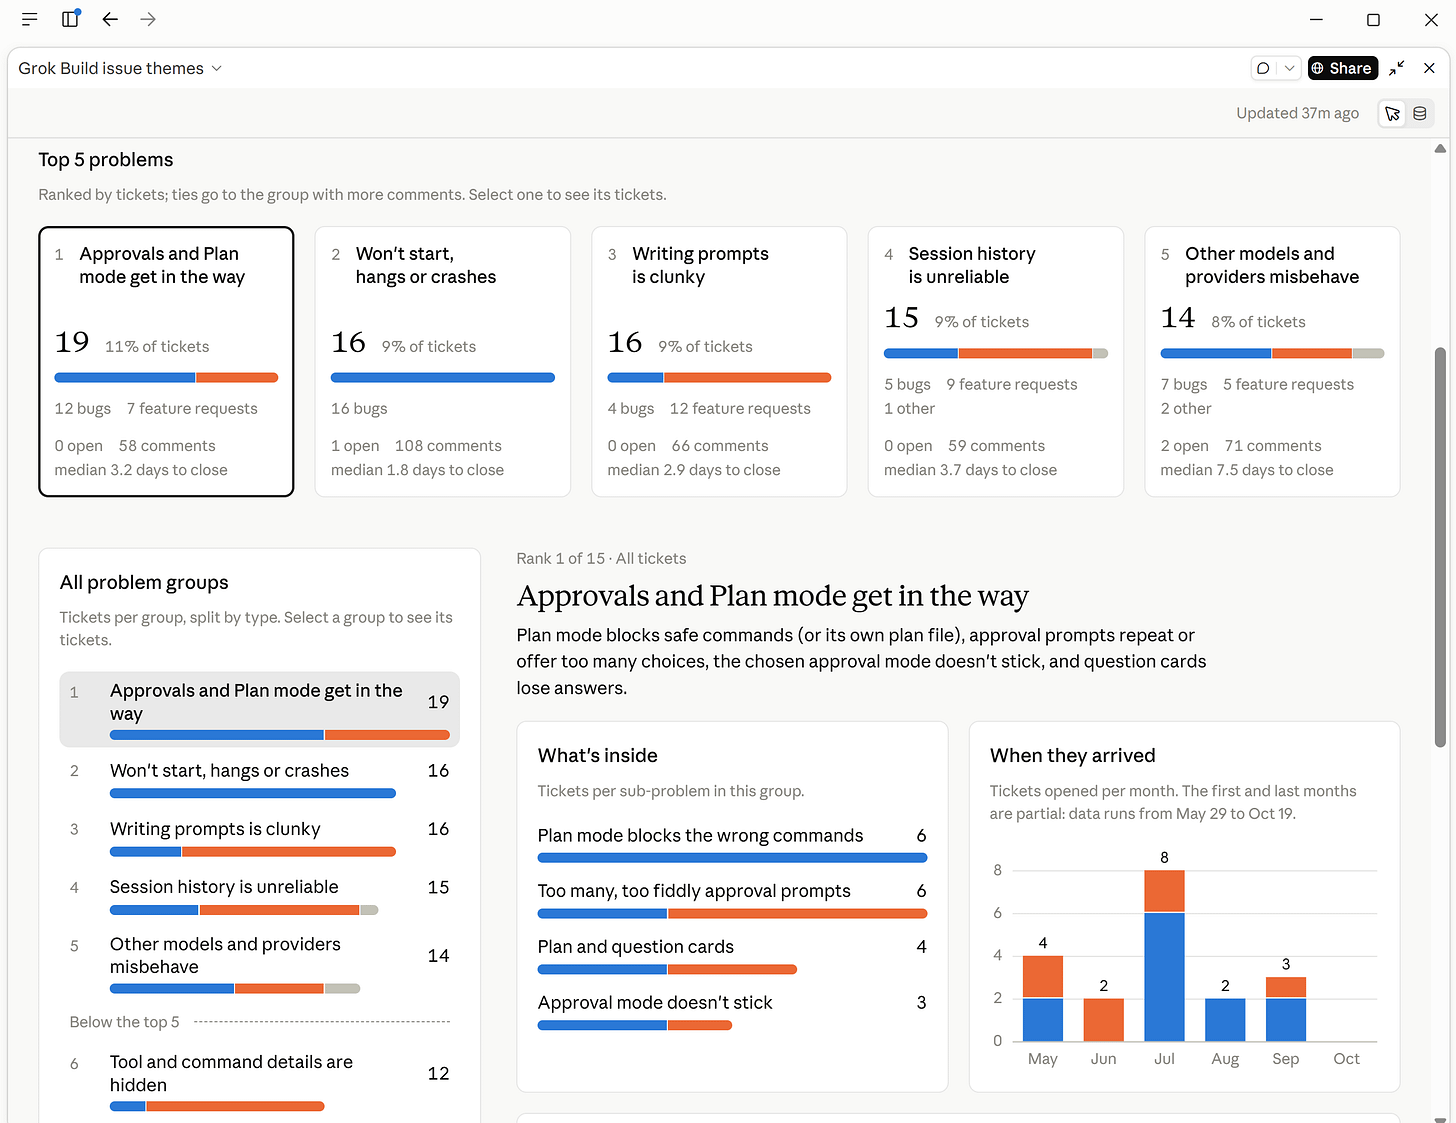Toggle the sidebar panel icon
The width and height of the screenshot is (1456, 1123).
point(70,19)
